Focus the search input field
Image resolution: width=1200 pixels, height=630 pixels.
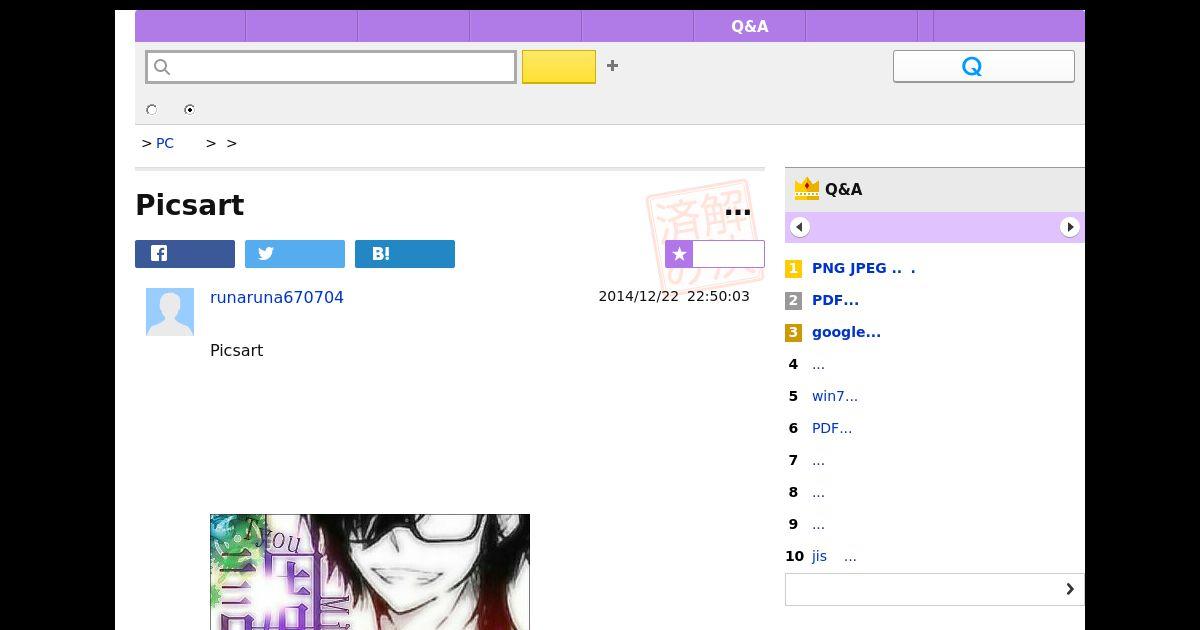click(331, 67)
